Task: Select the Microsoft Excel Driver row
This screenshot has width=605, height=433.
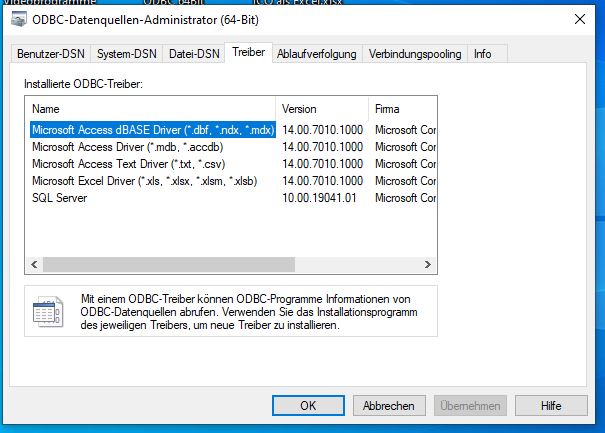Action: coord(145,181)
